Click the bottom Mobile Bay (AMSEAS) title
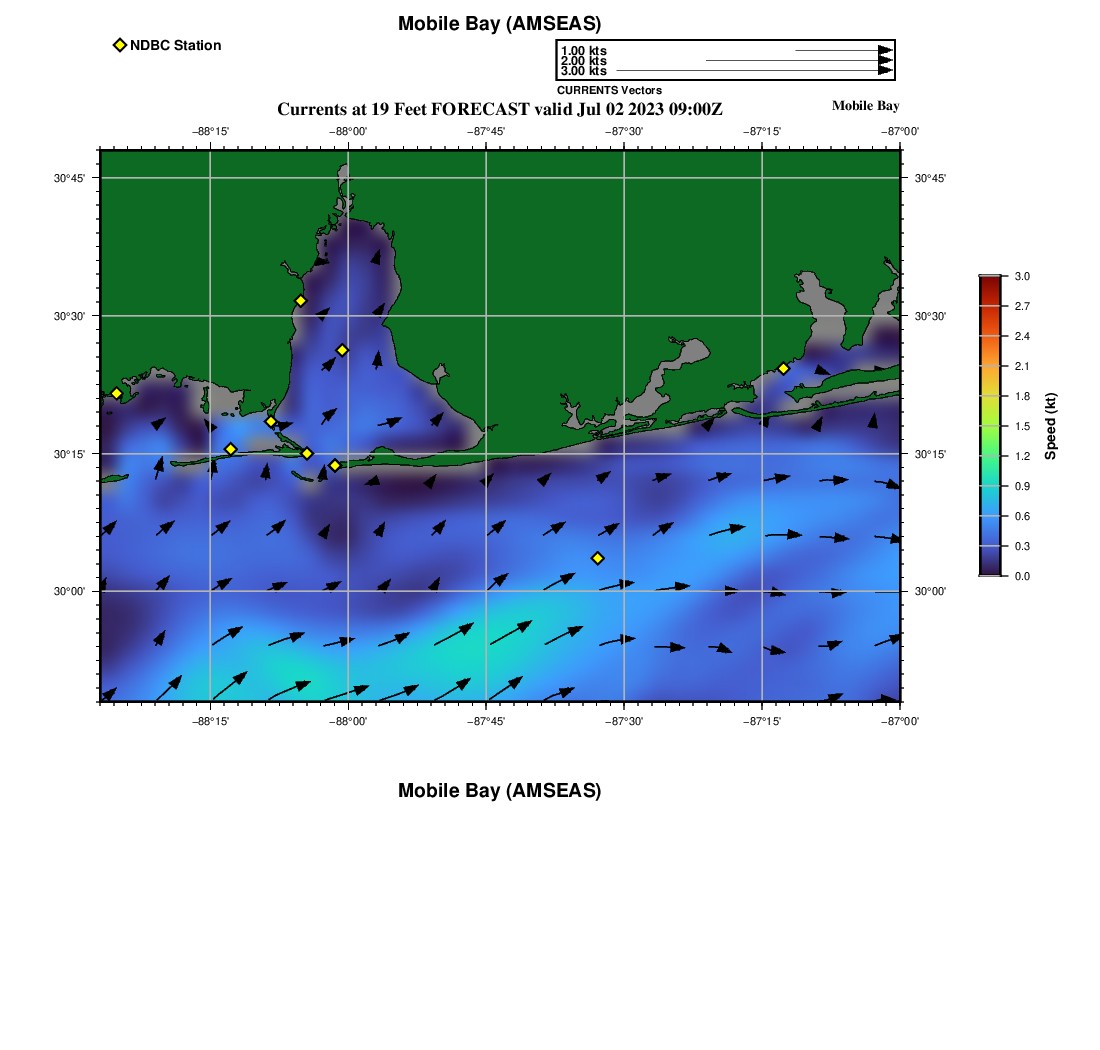The height and width of the screenshot is (1050, 1100). click(499, 791)
